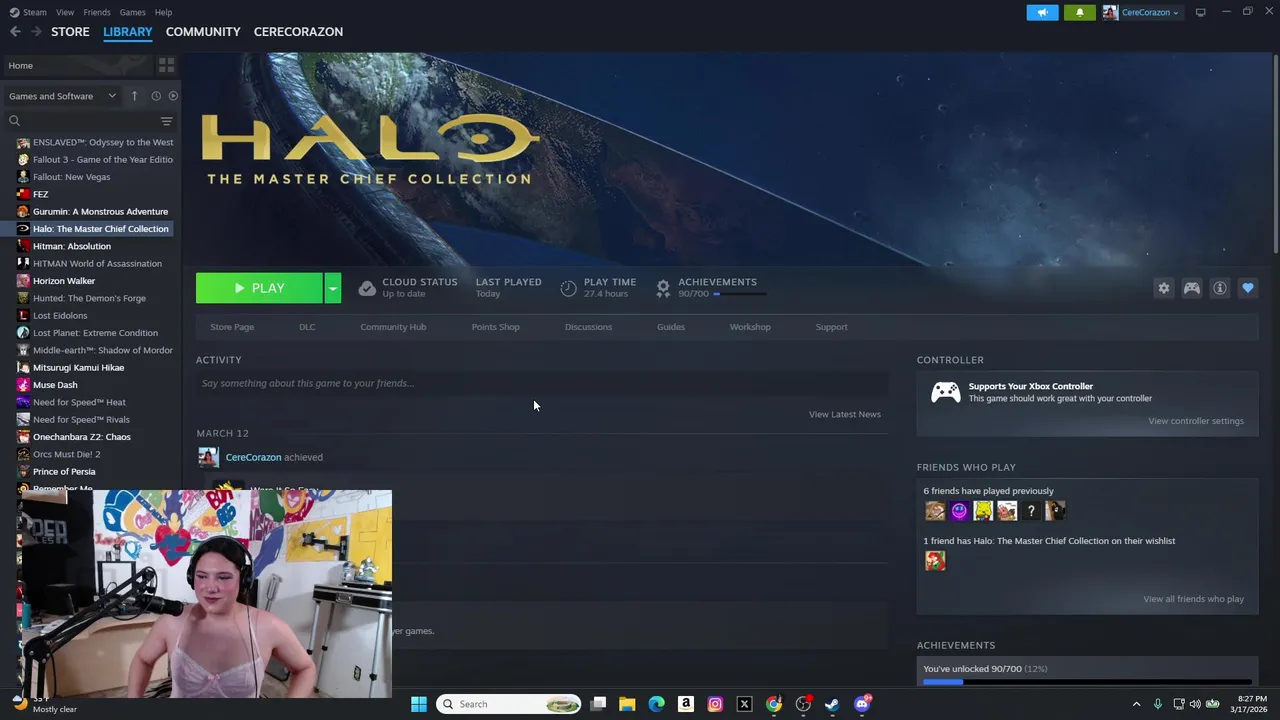Toggle the favorite heart icon

(x=1248, y=288)
